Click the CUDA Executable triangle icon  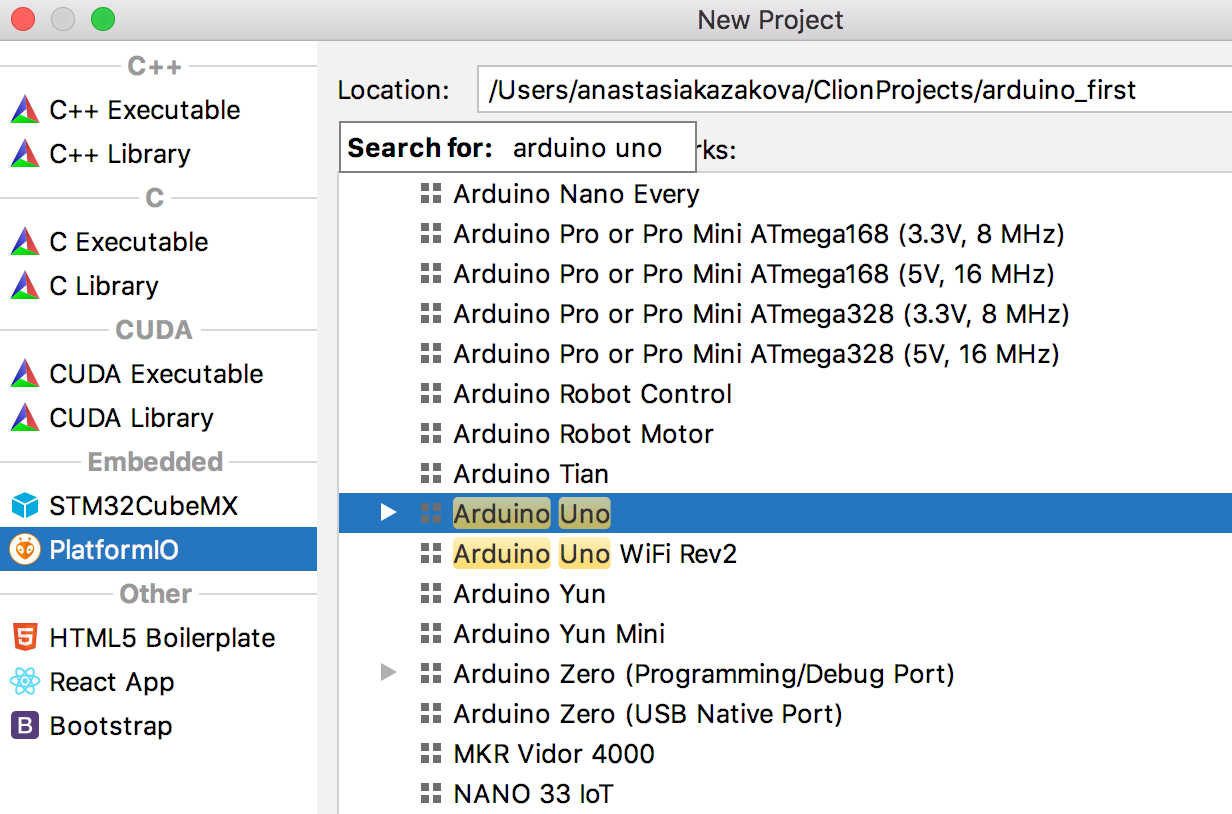tap(25, 373)
